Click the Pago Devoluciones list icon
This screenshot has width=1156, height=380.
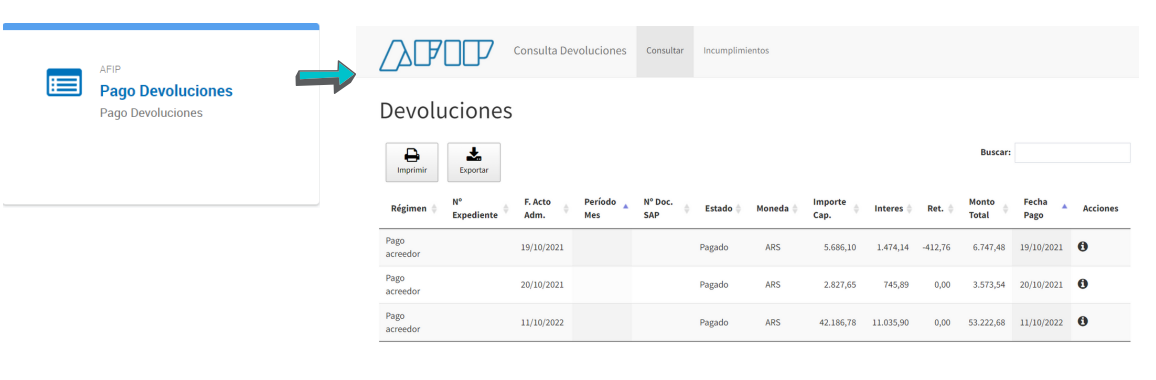click(x=64, y=82)
